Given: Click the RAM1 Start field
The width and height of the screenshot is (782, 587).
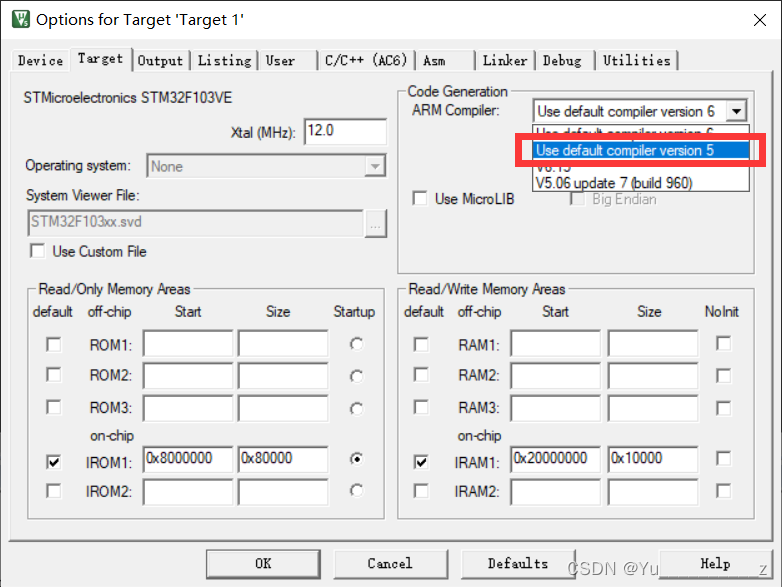Looking at the screenshot, I should pos(556,343).
